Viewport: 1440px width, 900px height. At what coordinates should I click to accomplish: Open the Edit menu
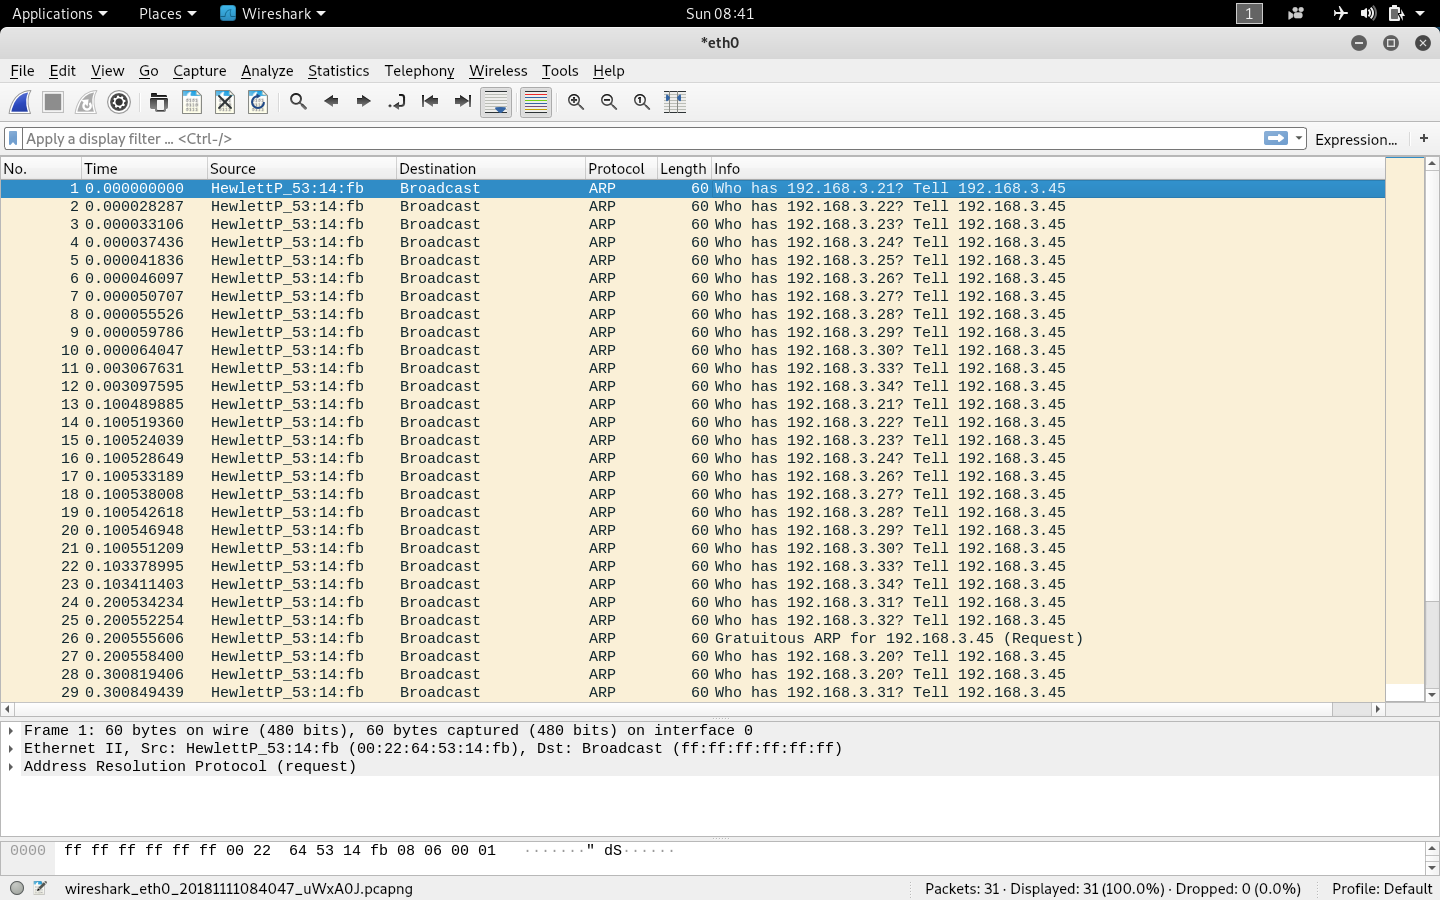pos(62,71)
